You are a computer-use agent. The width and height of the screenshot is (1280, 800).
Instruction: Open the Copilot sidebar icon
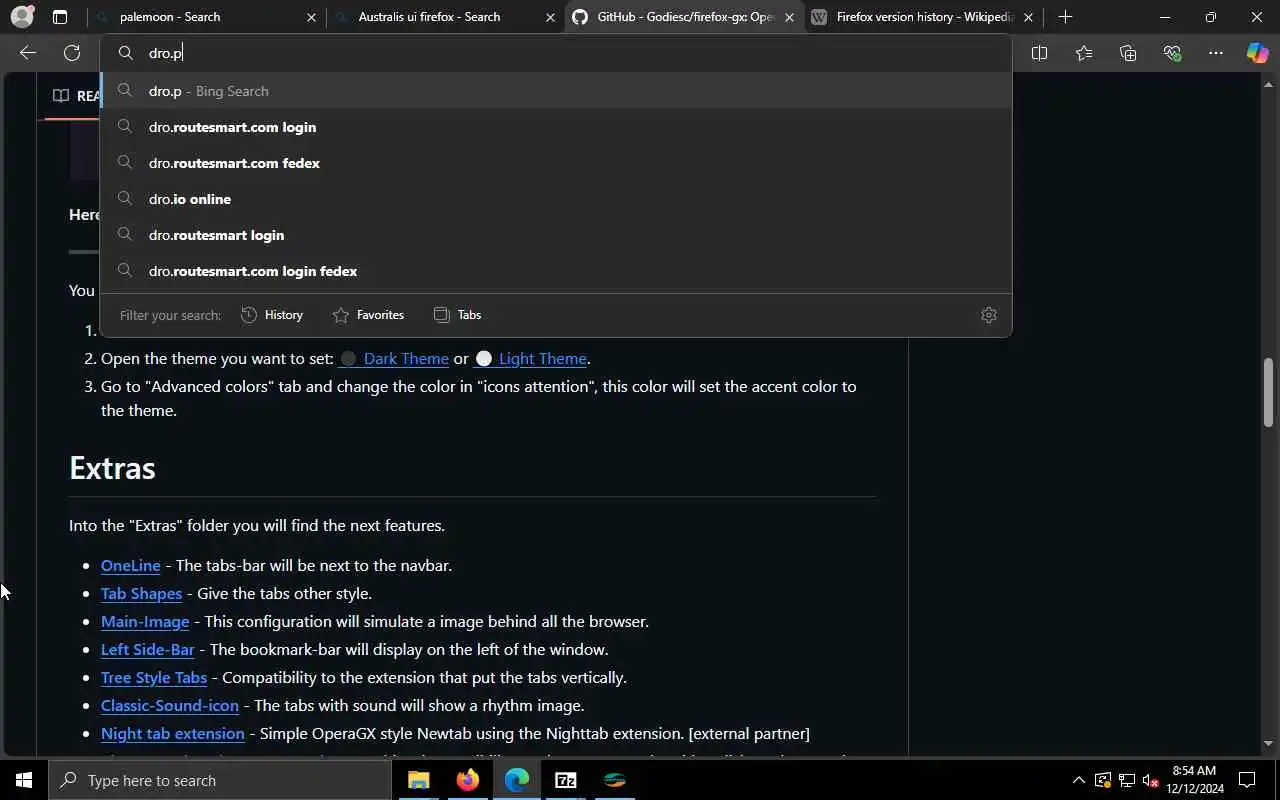(1257, 53)
